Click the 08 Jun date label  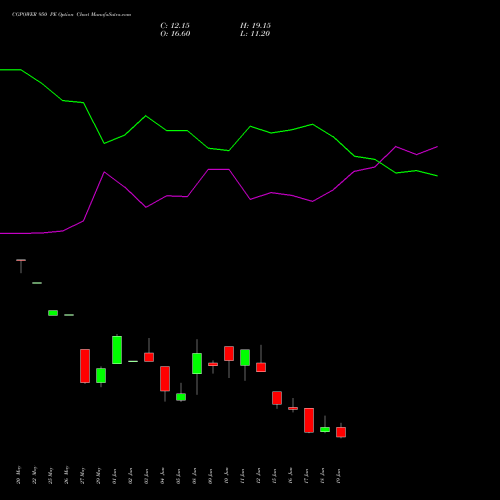[194, 476]
